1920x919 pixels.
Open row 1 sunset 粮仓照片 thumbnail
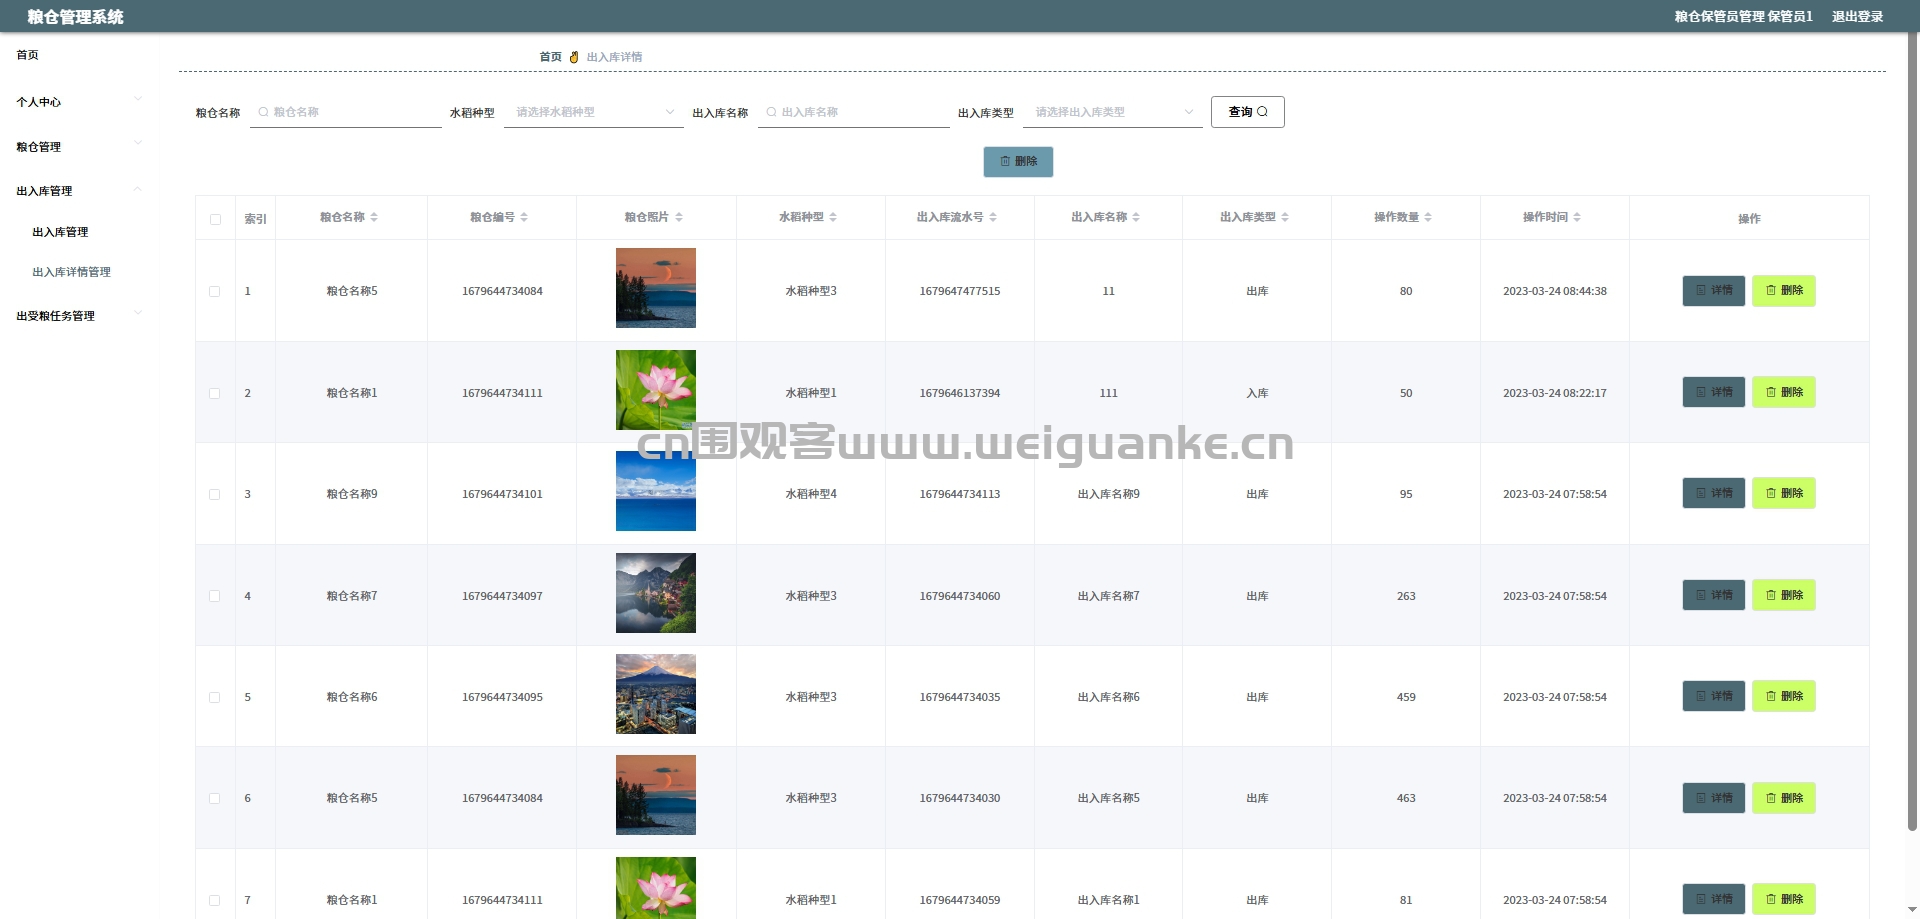(x=656, y=288)
